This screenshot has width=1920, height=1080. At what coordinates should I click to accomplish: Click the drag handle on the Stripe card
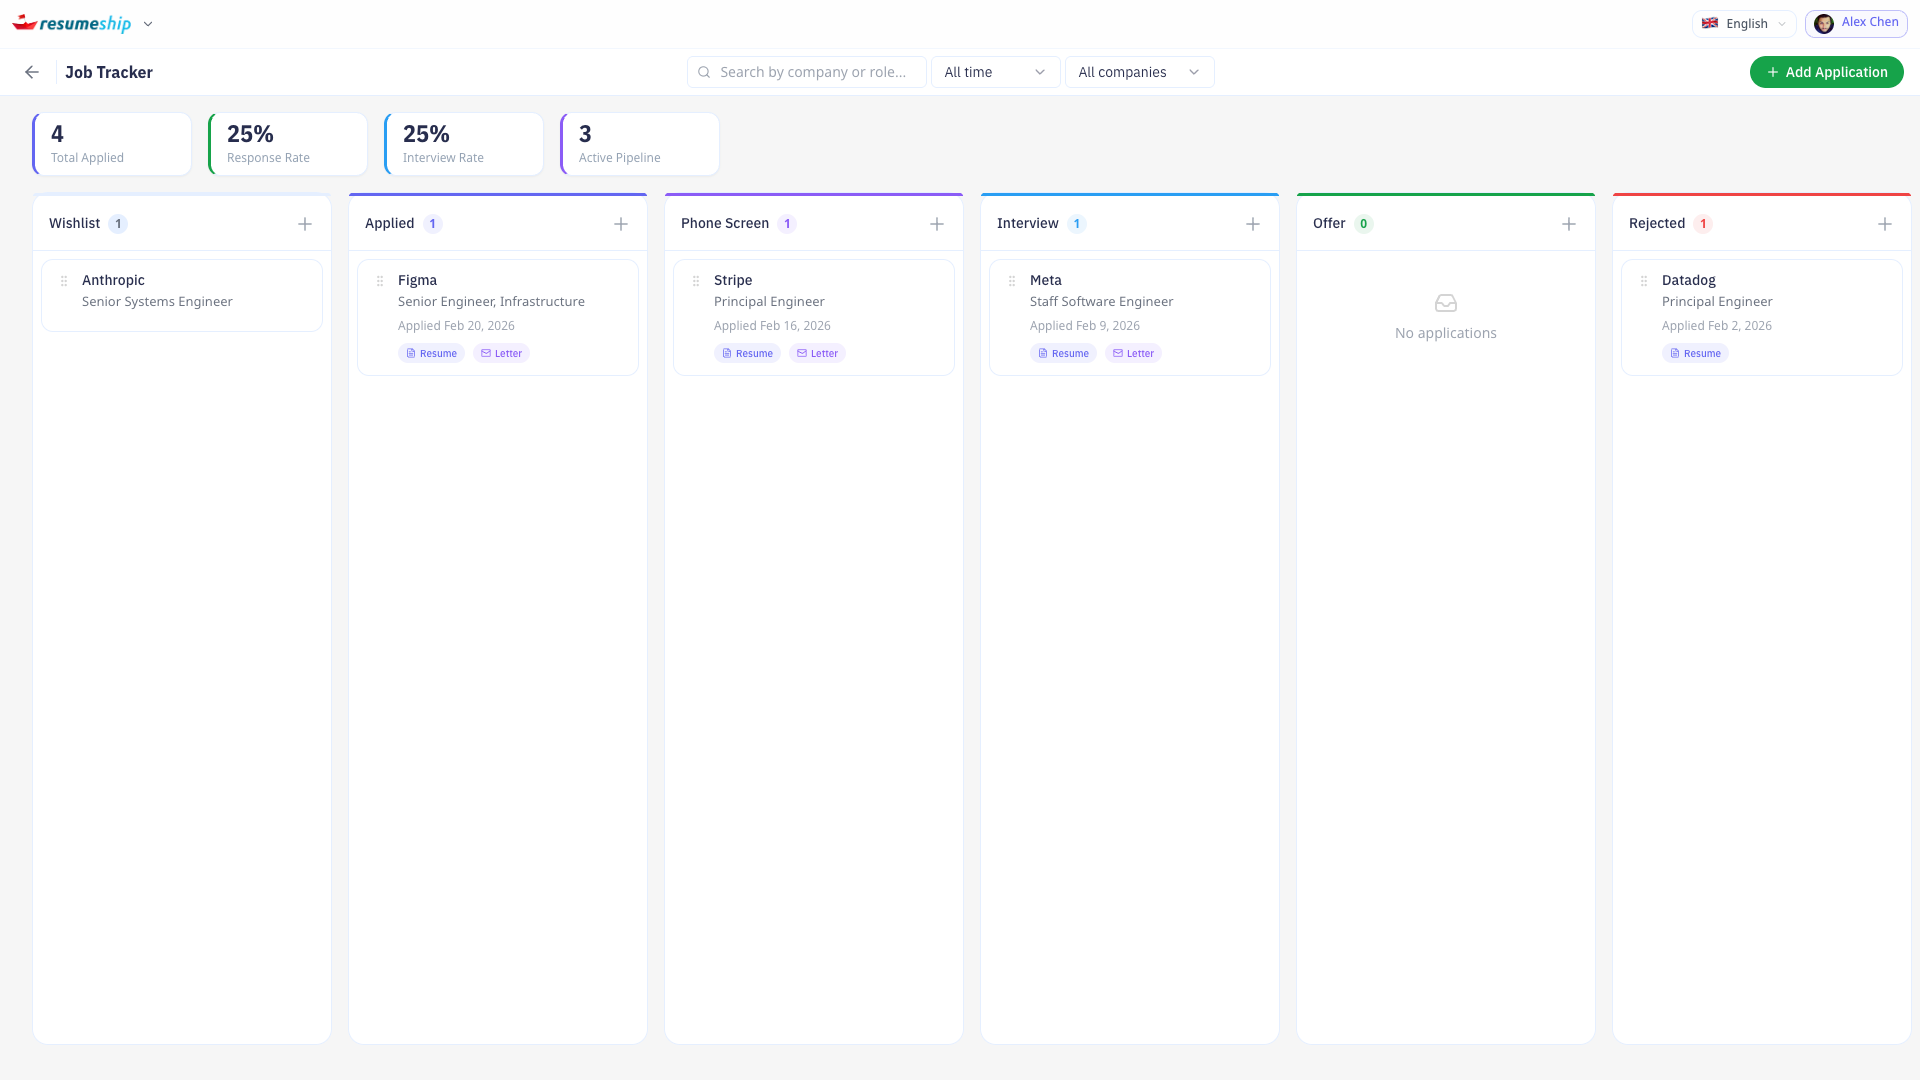[x=696, y=281]
